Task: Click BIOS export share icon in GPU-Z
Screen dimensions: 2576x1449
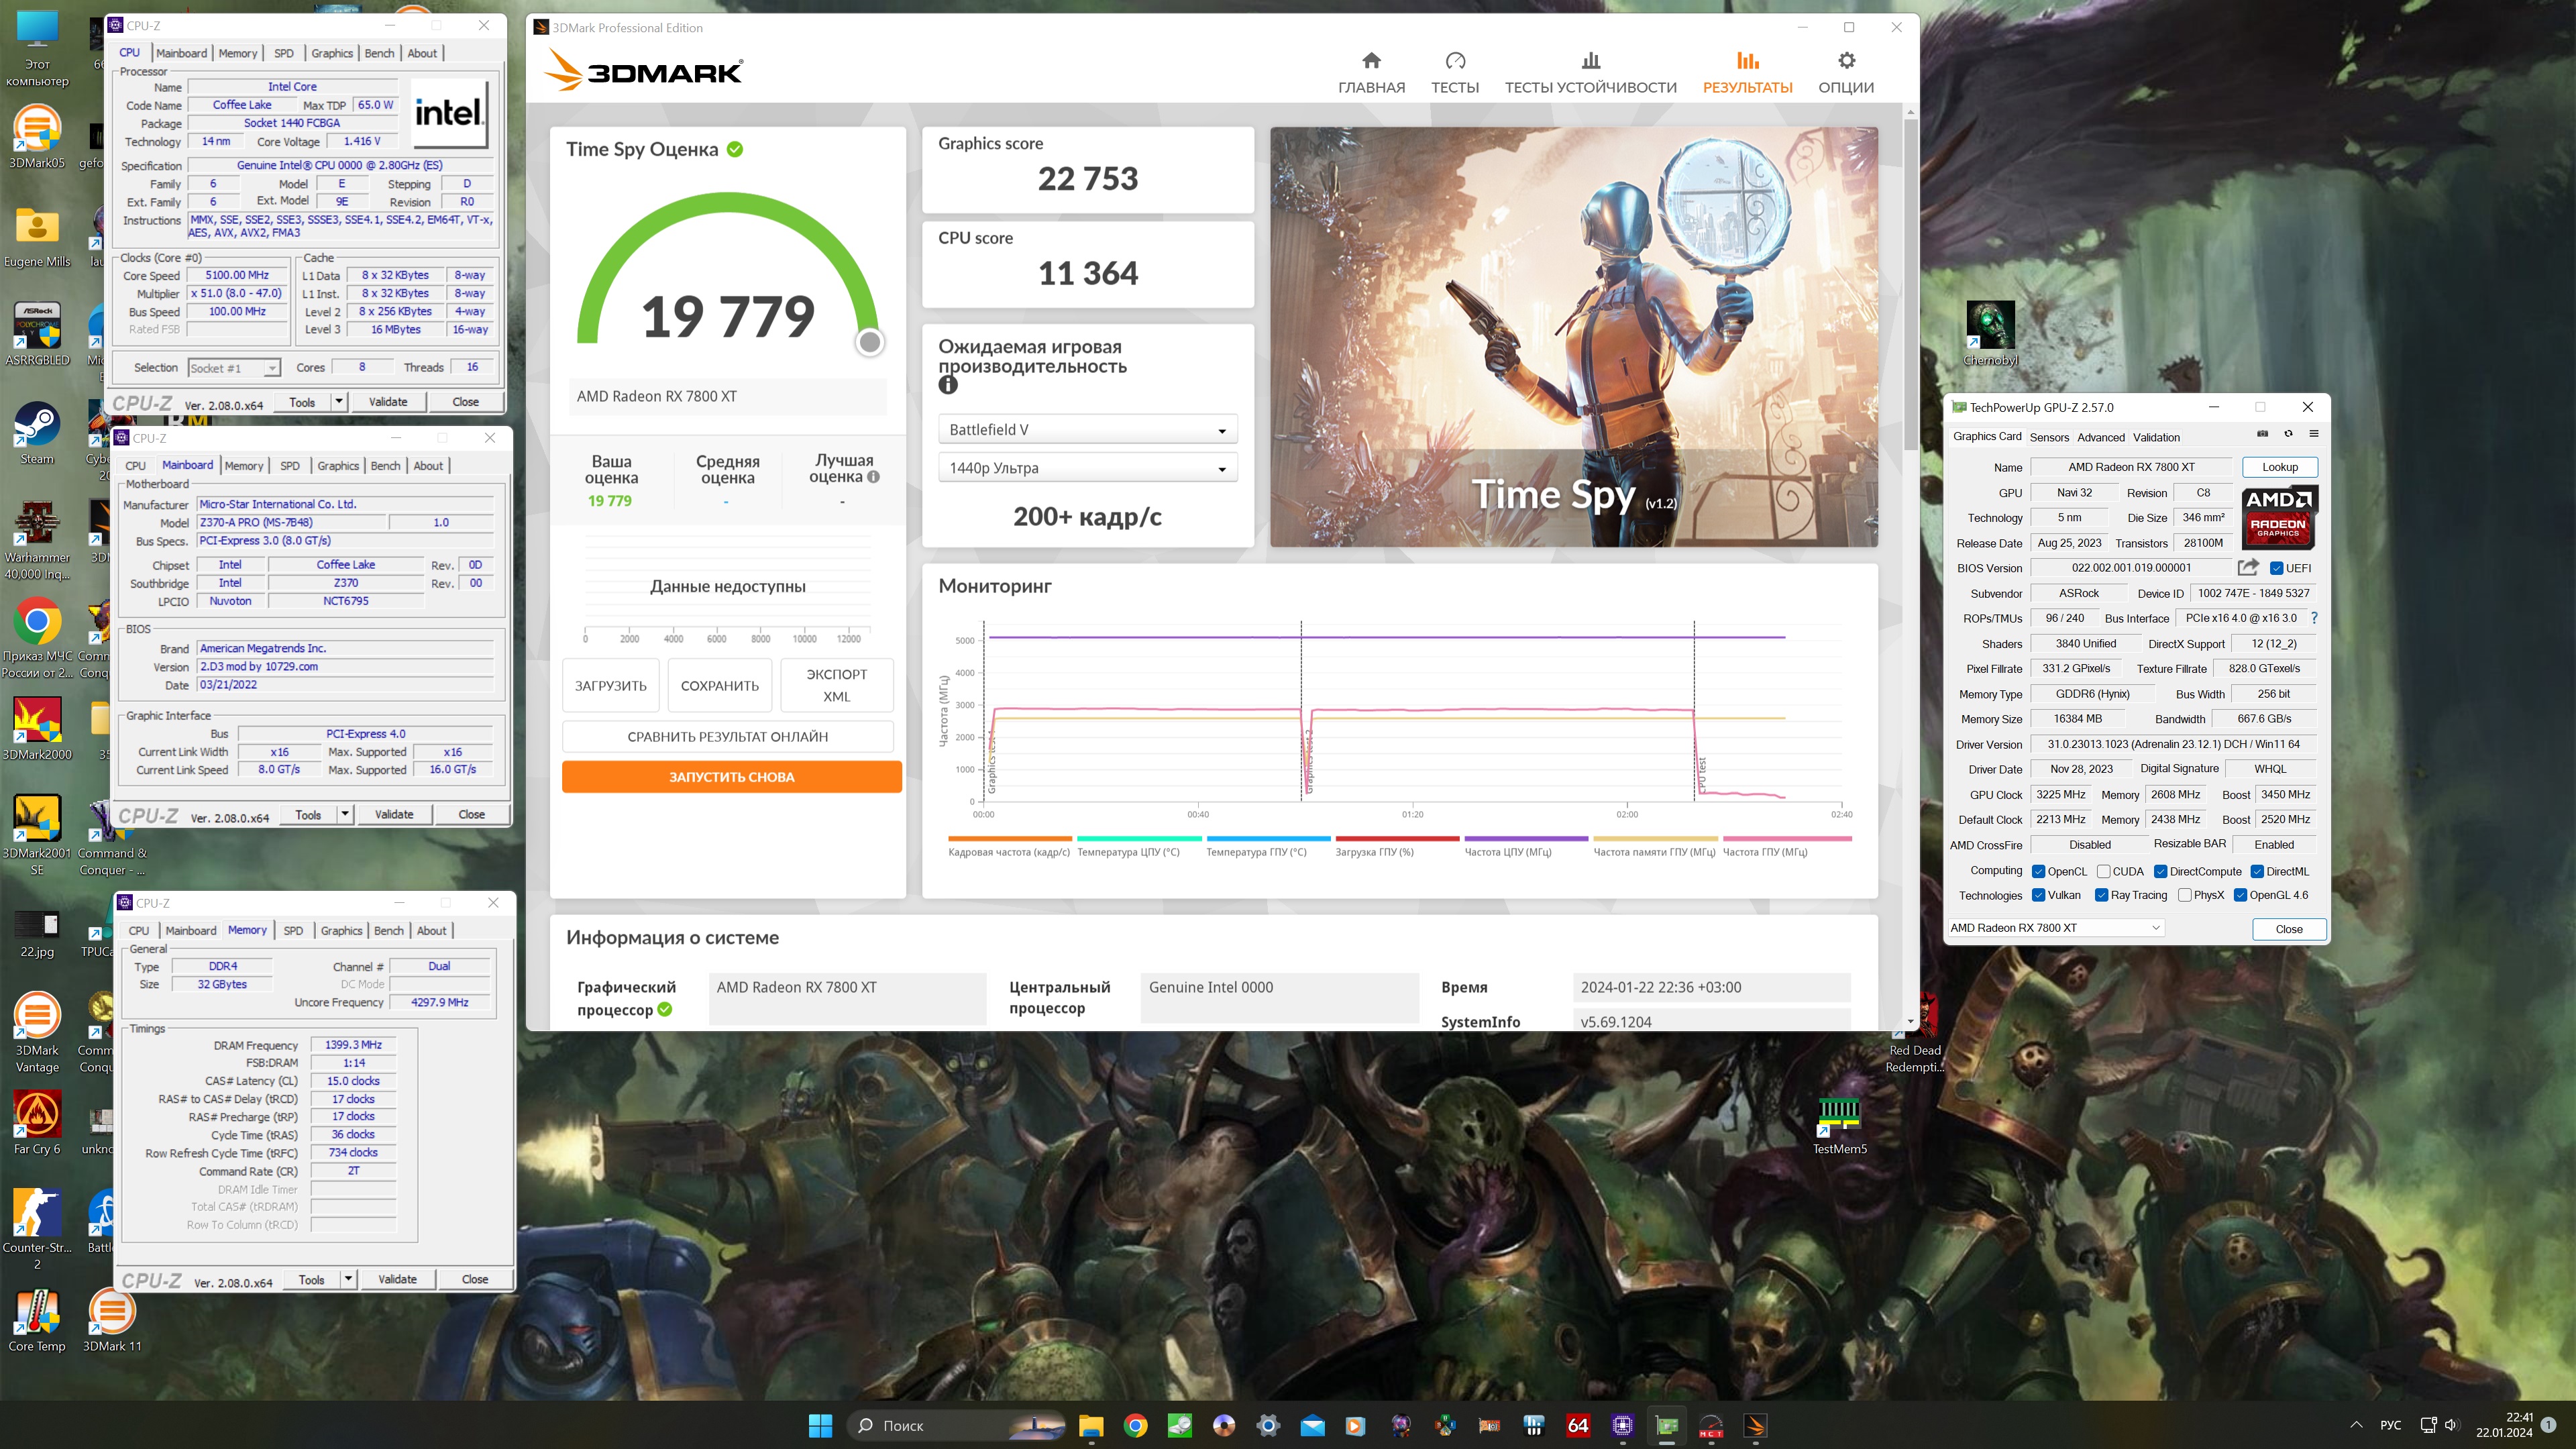Action: point(2248,567)
